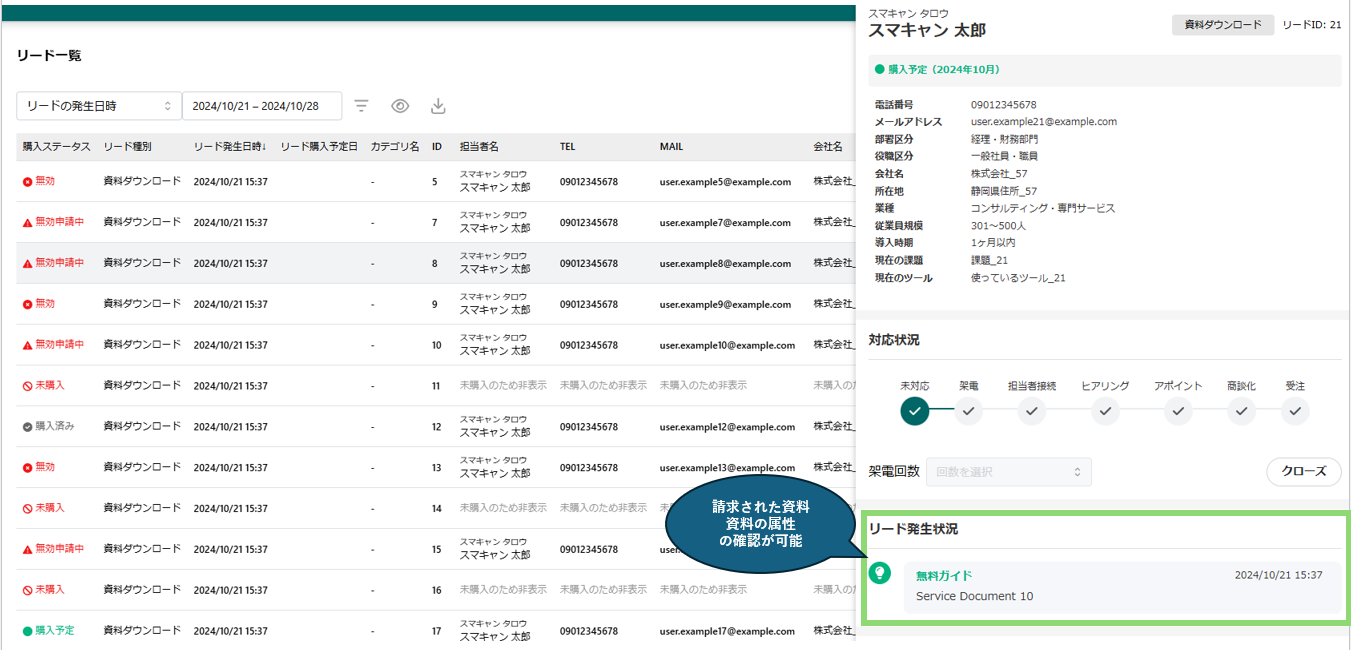
Task: Click the 資料ダウンロード badge in detail header
Action: point(1223,25)
